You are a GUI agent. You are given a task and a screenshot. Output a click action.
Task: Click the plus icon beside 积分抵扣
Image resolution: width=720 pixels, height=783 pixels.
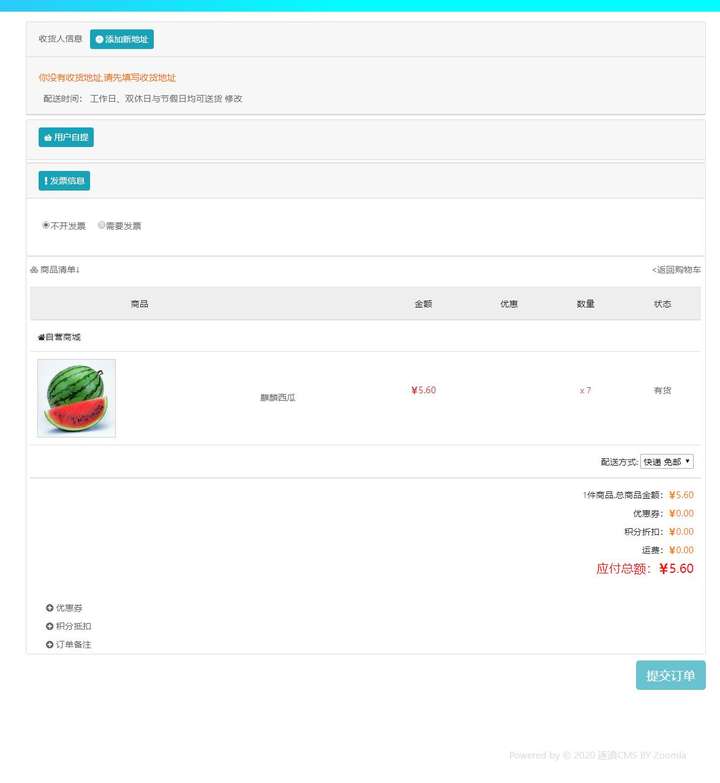50,626
